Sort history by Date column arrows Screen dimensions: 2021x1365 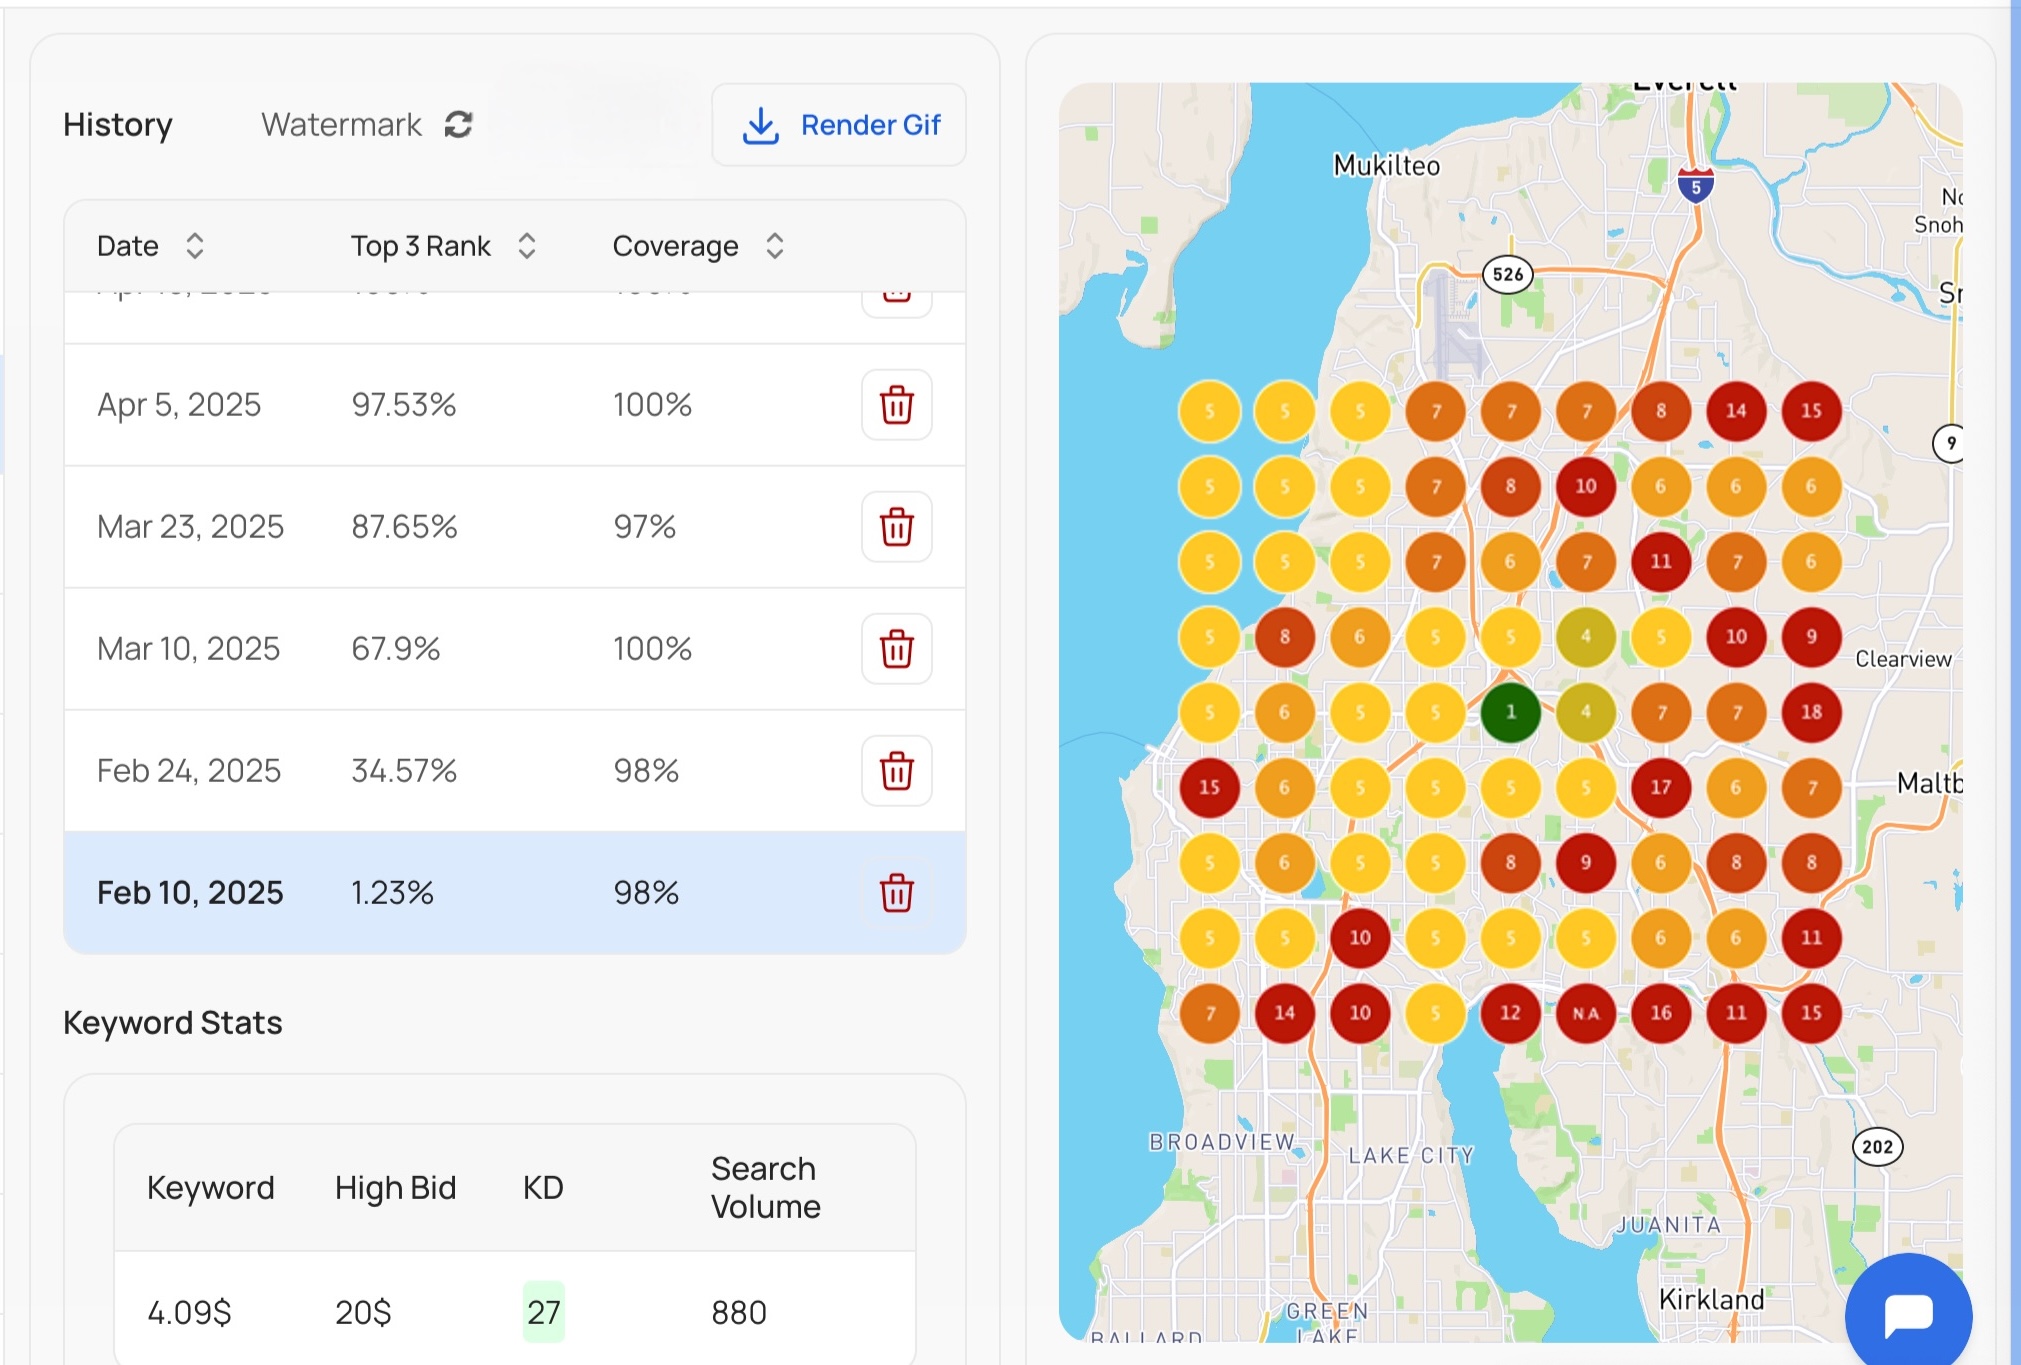point(195,246)
